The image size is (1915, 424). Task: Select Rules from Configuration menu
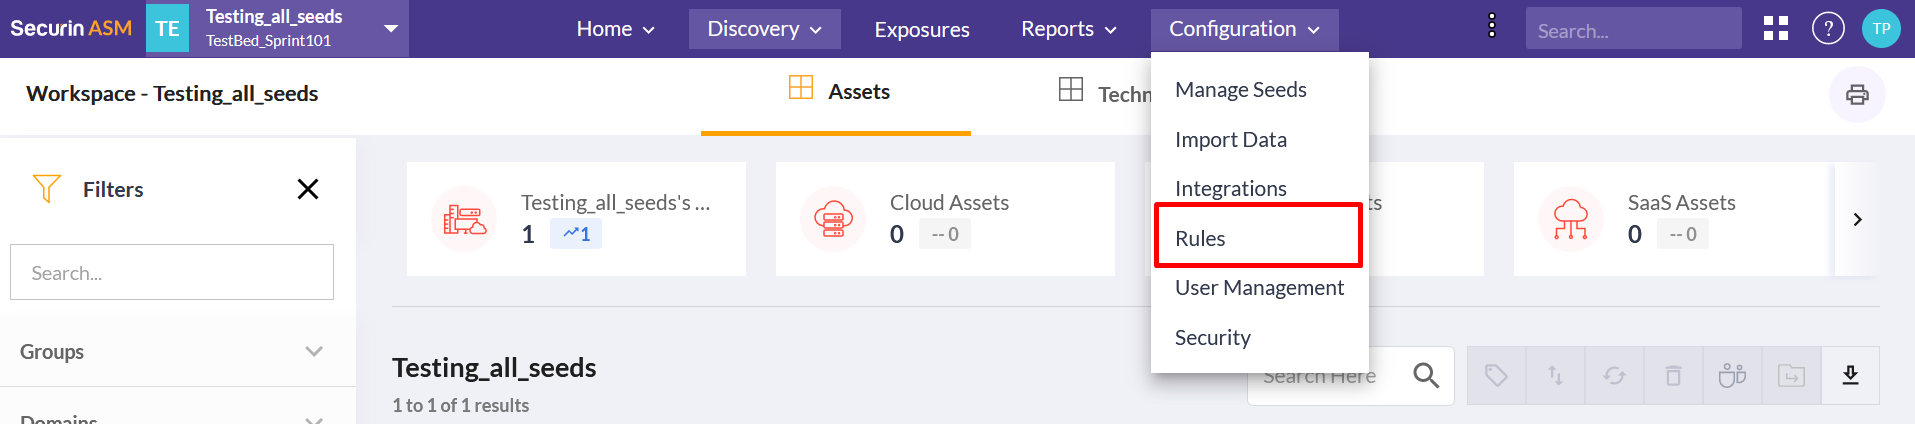click(x=1200, y=238)
